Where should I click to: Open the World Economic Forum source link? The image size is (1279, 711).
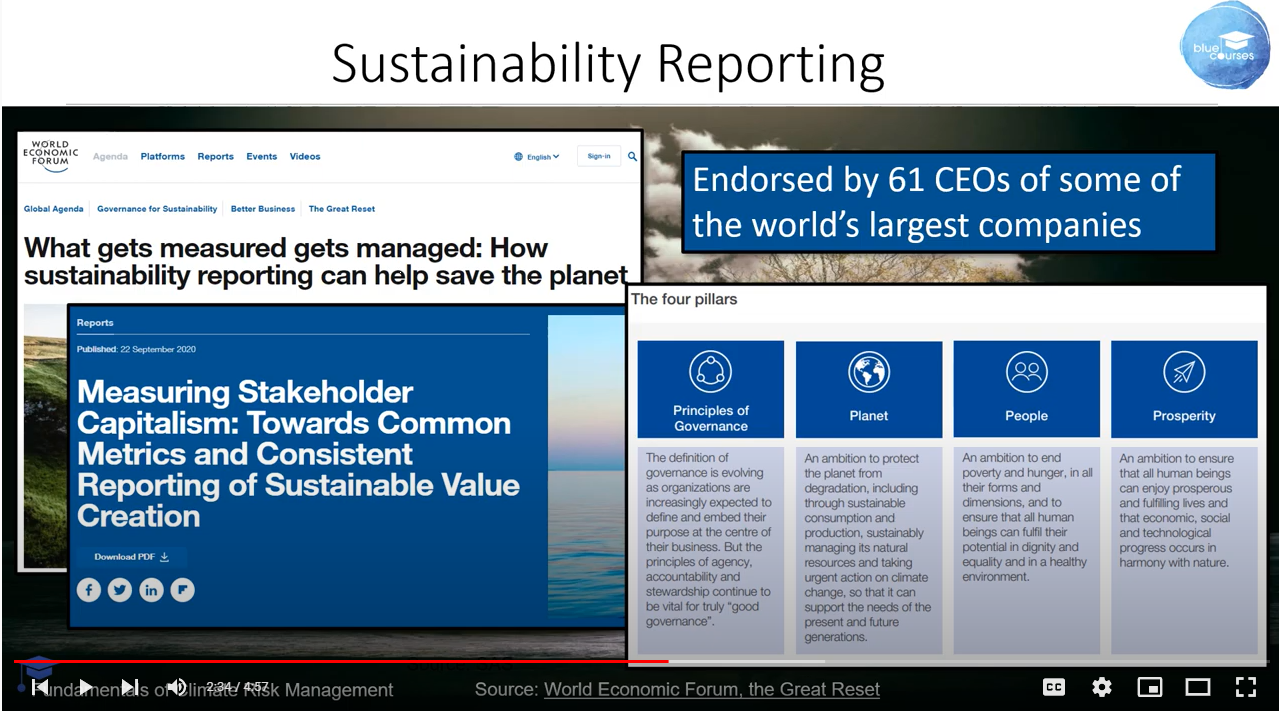(x=712, y=689)
